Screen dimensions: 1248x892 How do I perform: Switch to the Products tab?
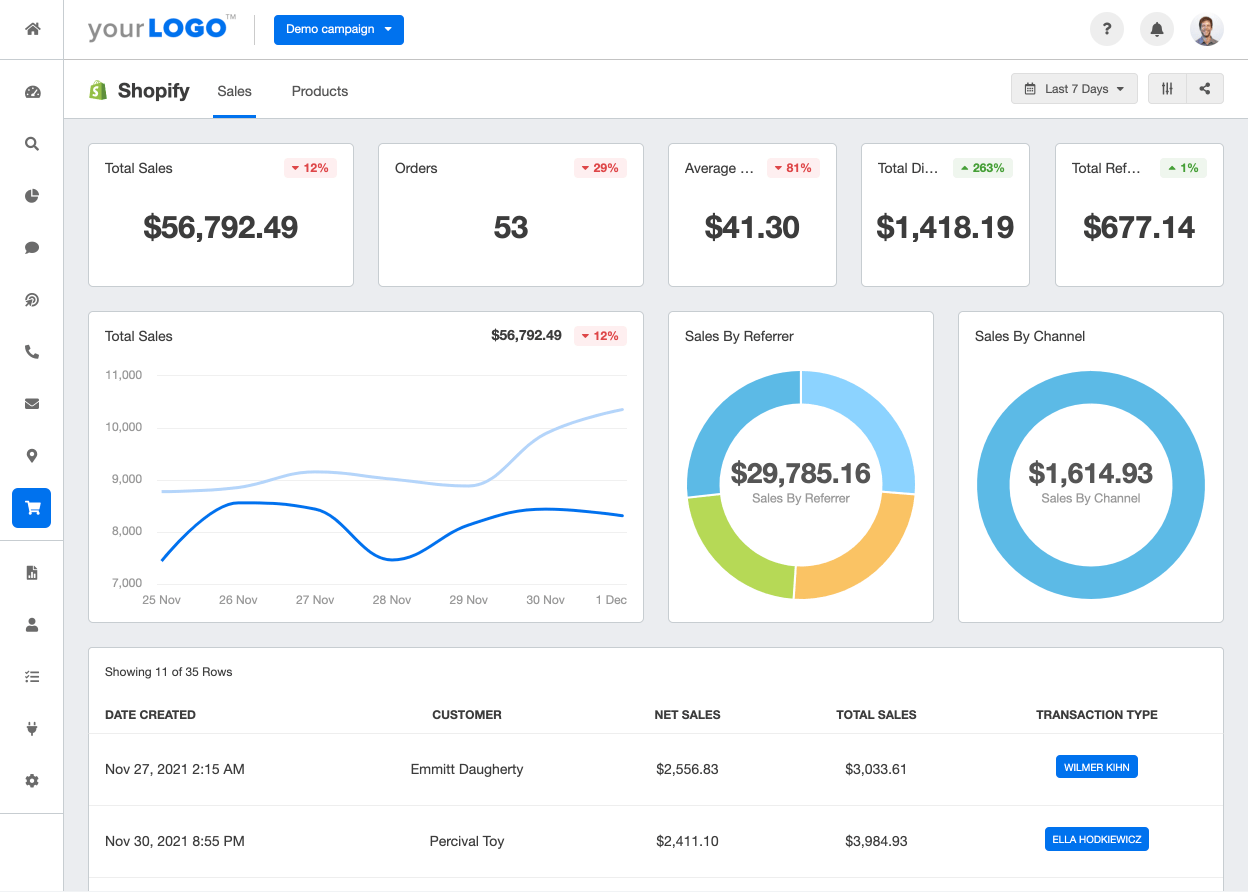[x=320, y=91]
